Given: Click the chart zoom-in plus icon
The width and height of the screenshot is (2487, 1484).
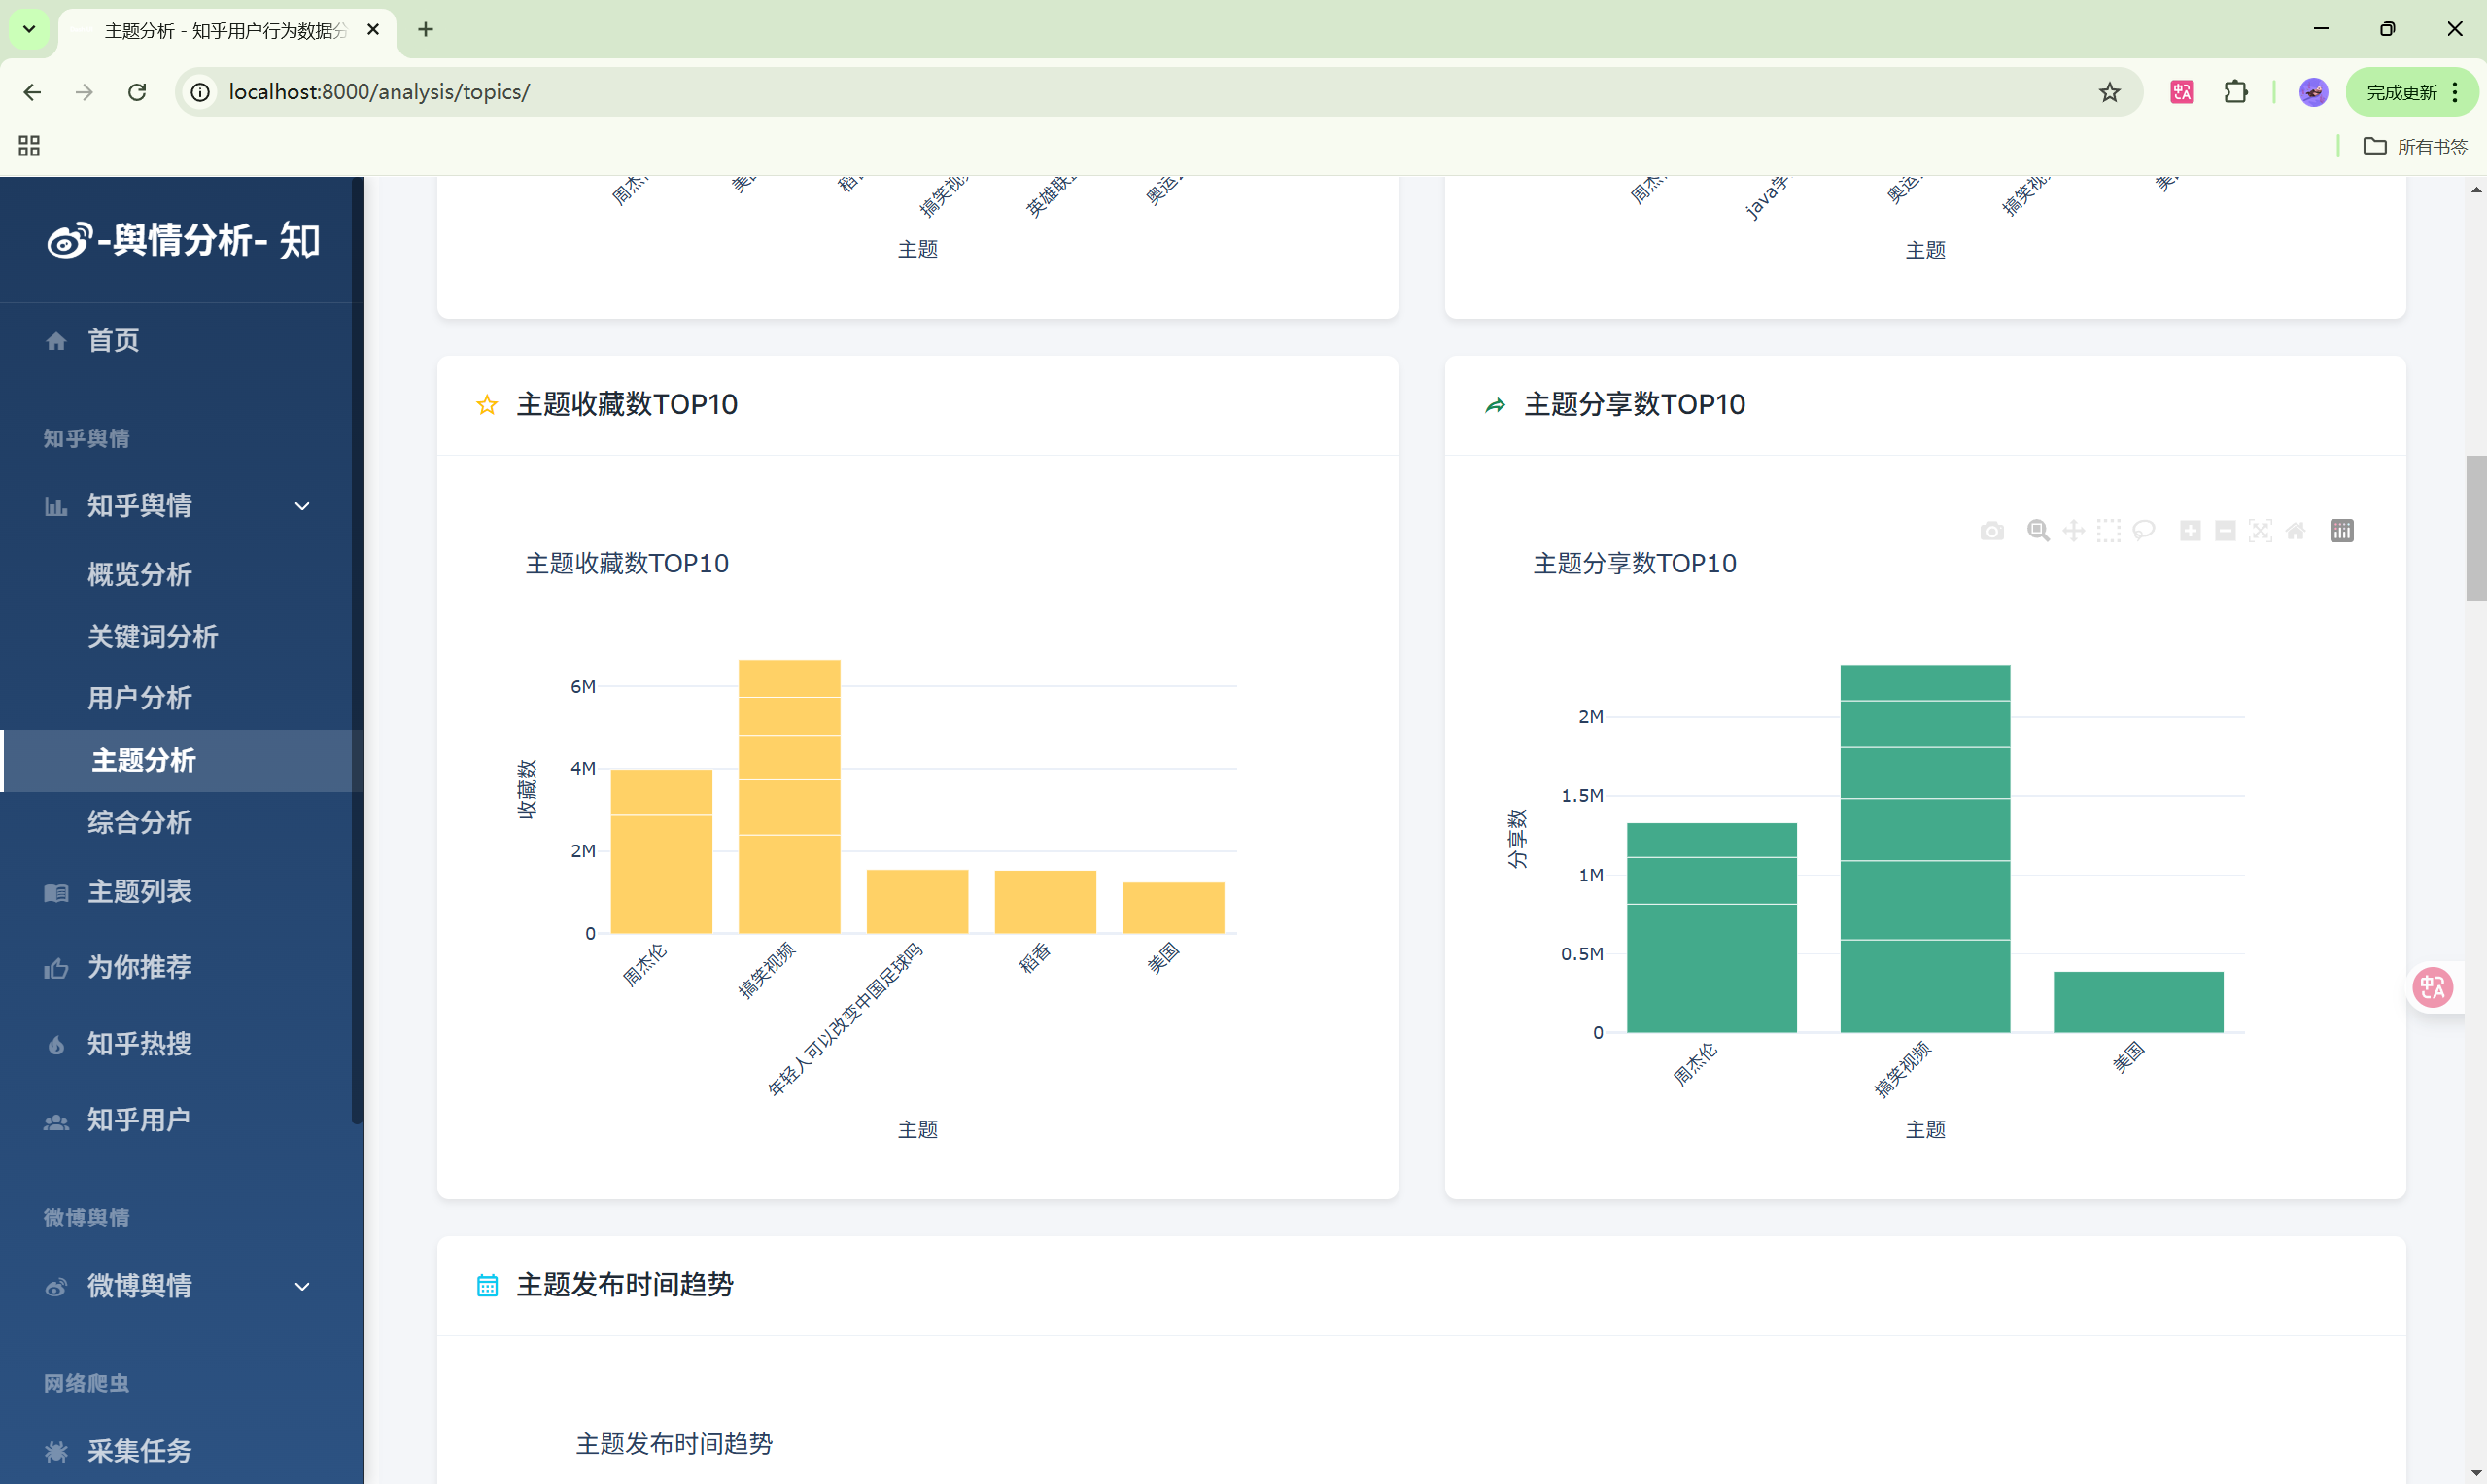Looking at the screenshot, I should pos(2190,531).
